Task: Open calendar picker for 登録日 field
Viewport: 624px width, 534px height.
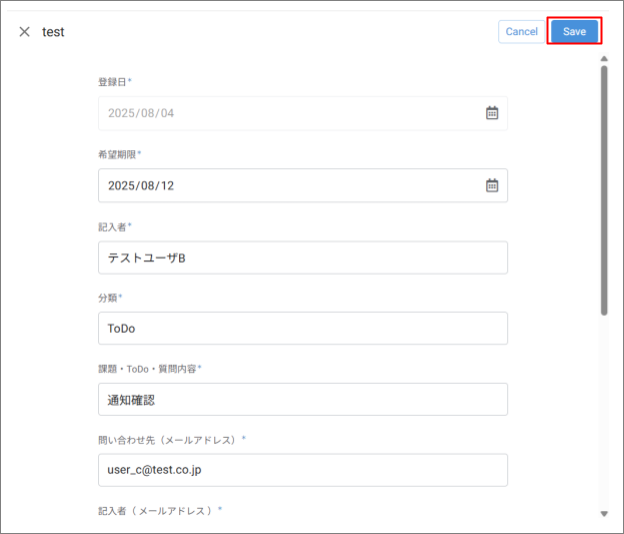Action: click(x=492, y=113)
